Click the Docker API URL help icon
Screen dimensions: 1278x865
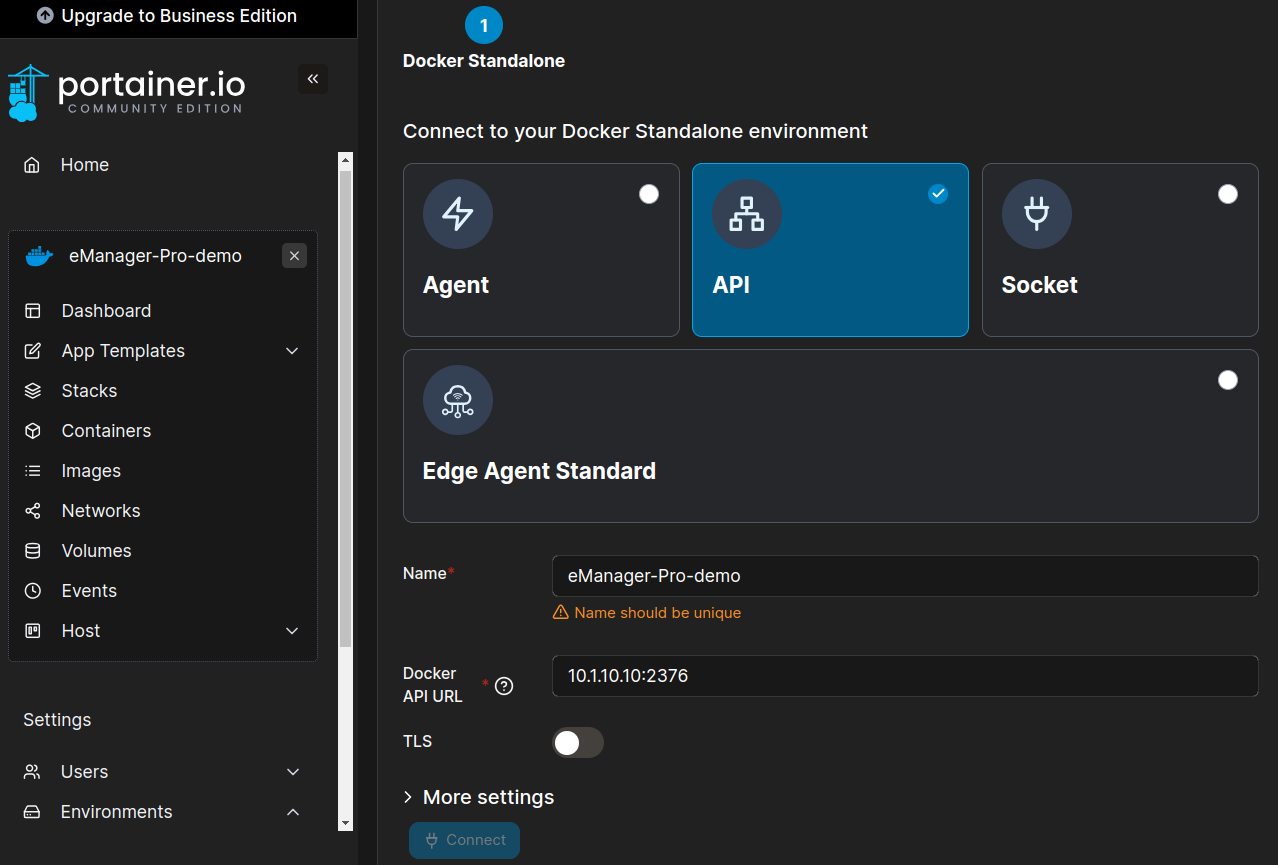coord(504,686)
